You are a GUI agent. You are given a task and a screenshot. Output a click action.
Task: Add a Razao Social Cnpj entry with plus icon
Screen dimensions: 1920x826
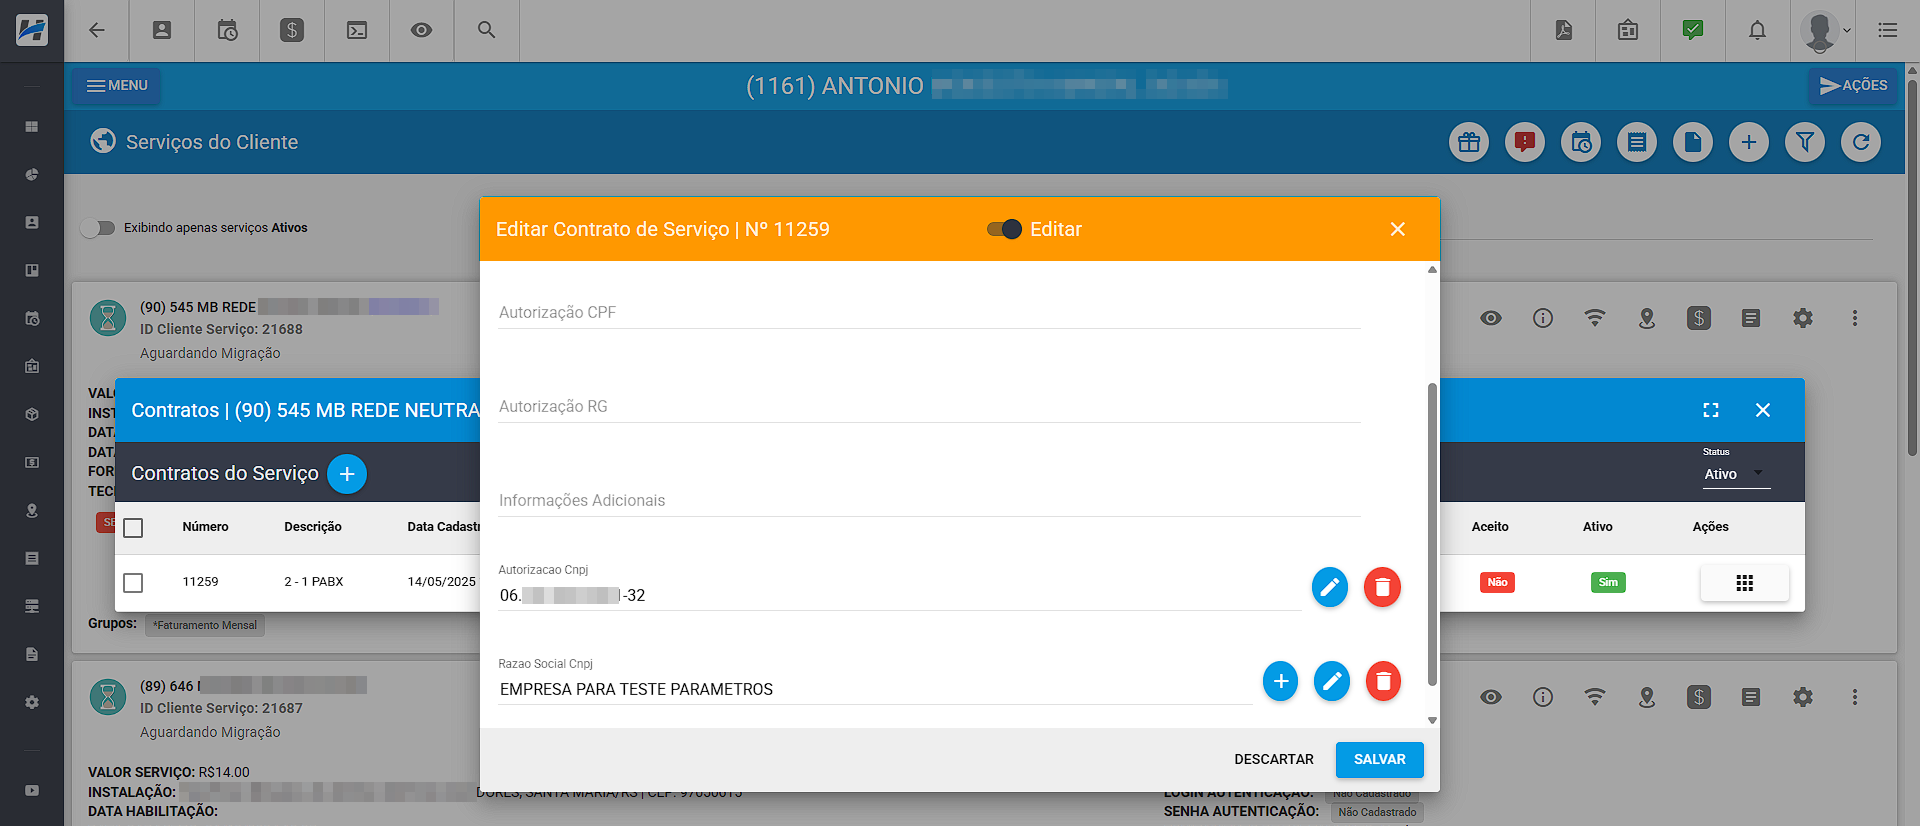pyautogui.click(x=1280, y=681)
